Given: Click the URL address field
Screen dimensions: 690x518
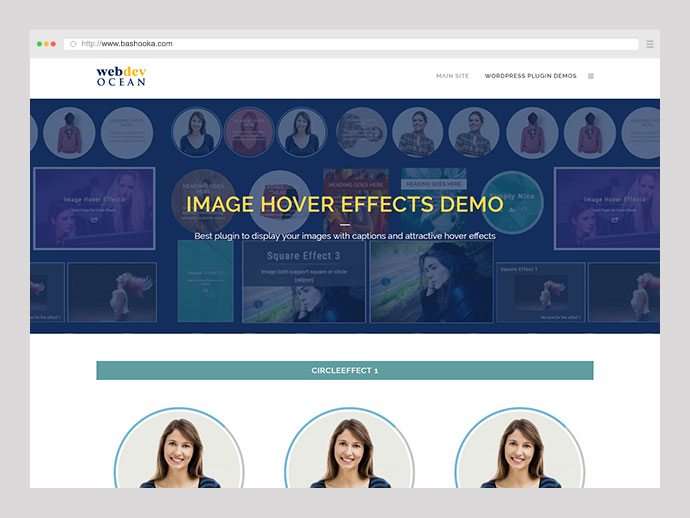Looking at the screenshot, I should tap(351, 44).
